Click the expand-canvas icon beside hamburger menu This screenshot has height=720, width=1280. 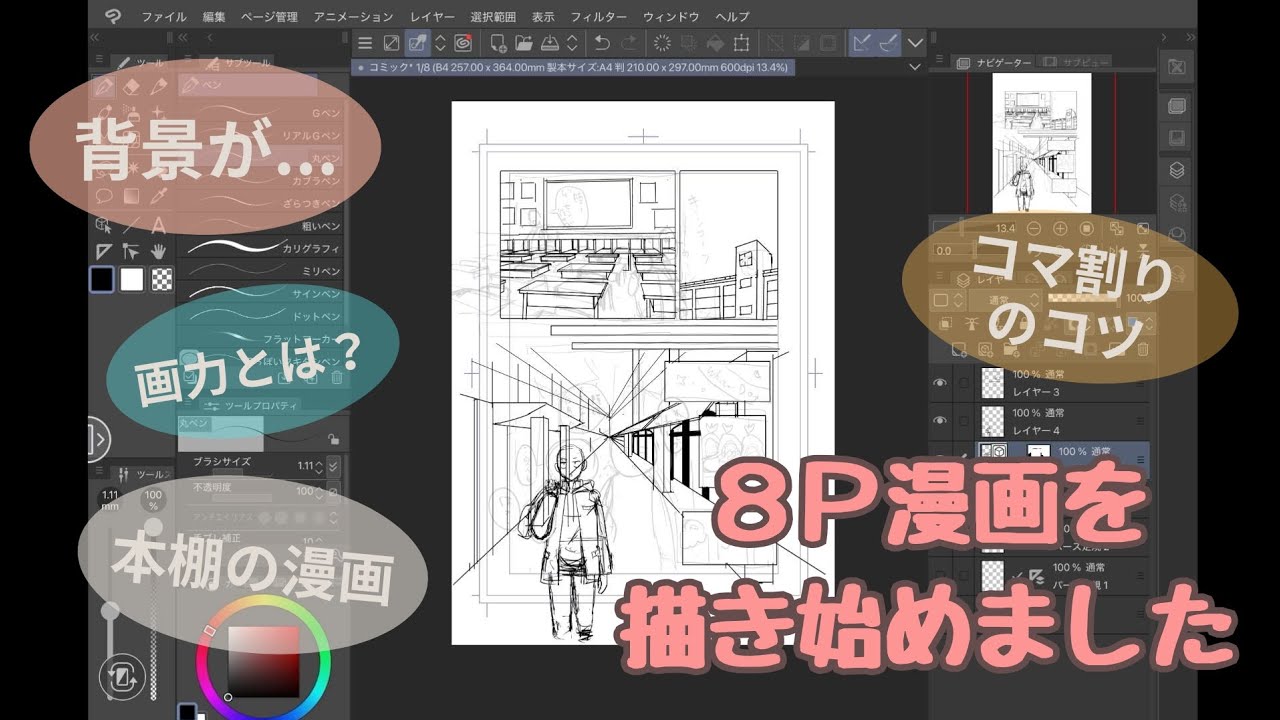(392, 43)
